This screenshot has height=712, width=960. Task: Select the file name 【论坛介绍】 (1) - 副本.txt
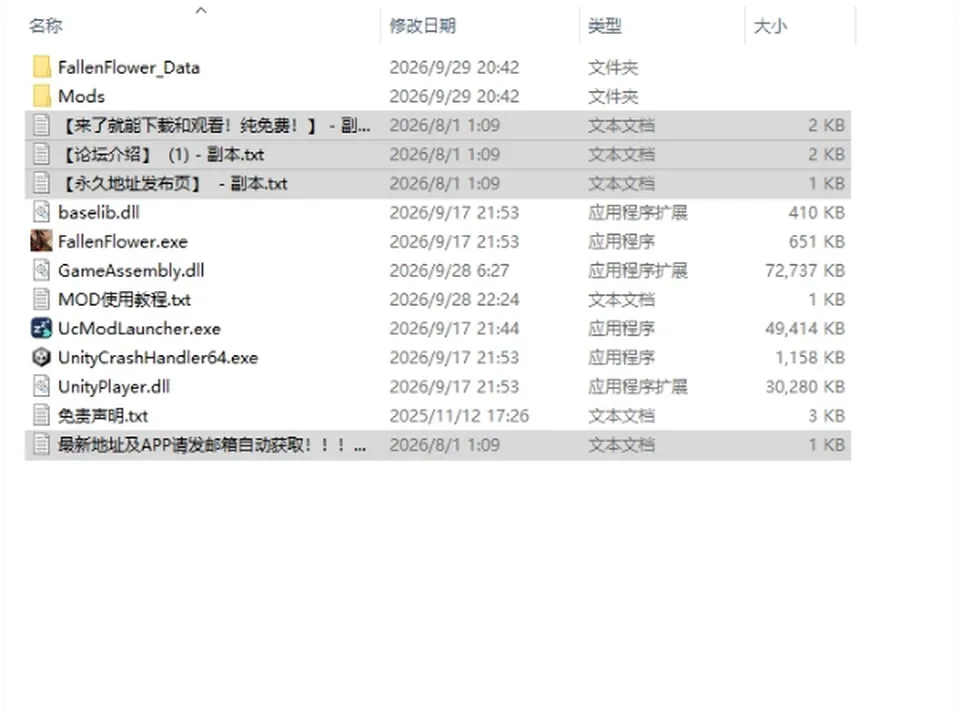pos(161,154)
